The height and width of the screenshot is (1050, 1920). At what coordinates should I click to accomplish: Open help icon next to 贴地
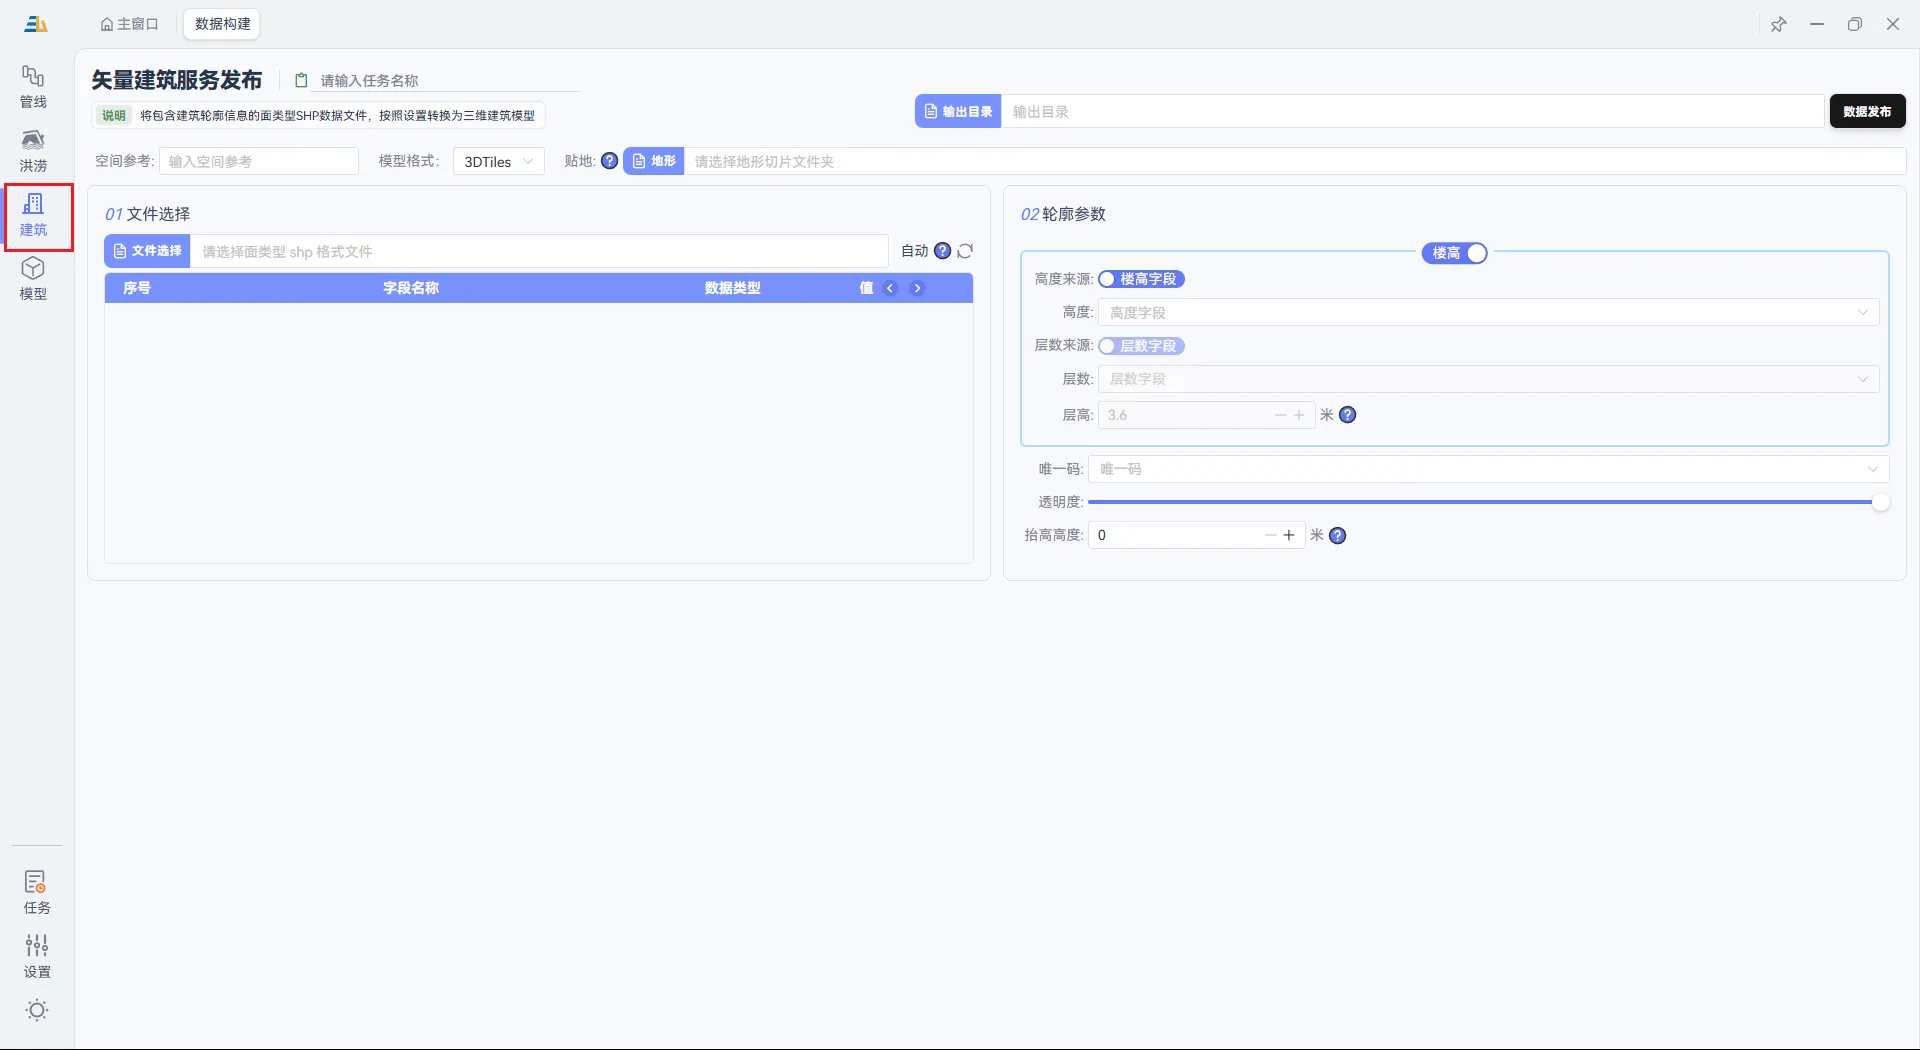609,161
